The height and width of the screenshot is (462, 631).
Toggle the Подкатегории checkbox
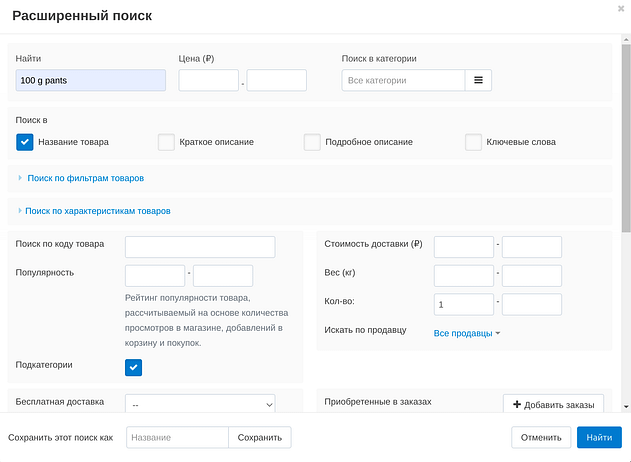tap(134, 368)
